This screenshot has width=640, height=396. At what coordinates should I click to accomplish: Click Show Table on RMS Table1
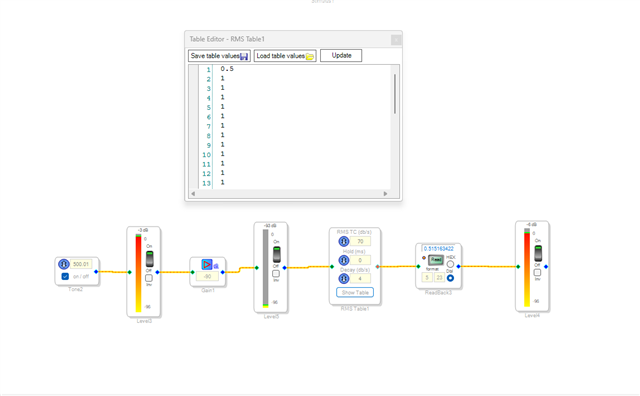355,293
